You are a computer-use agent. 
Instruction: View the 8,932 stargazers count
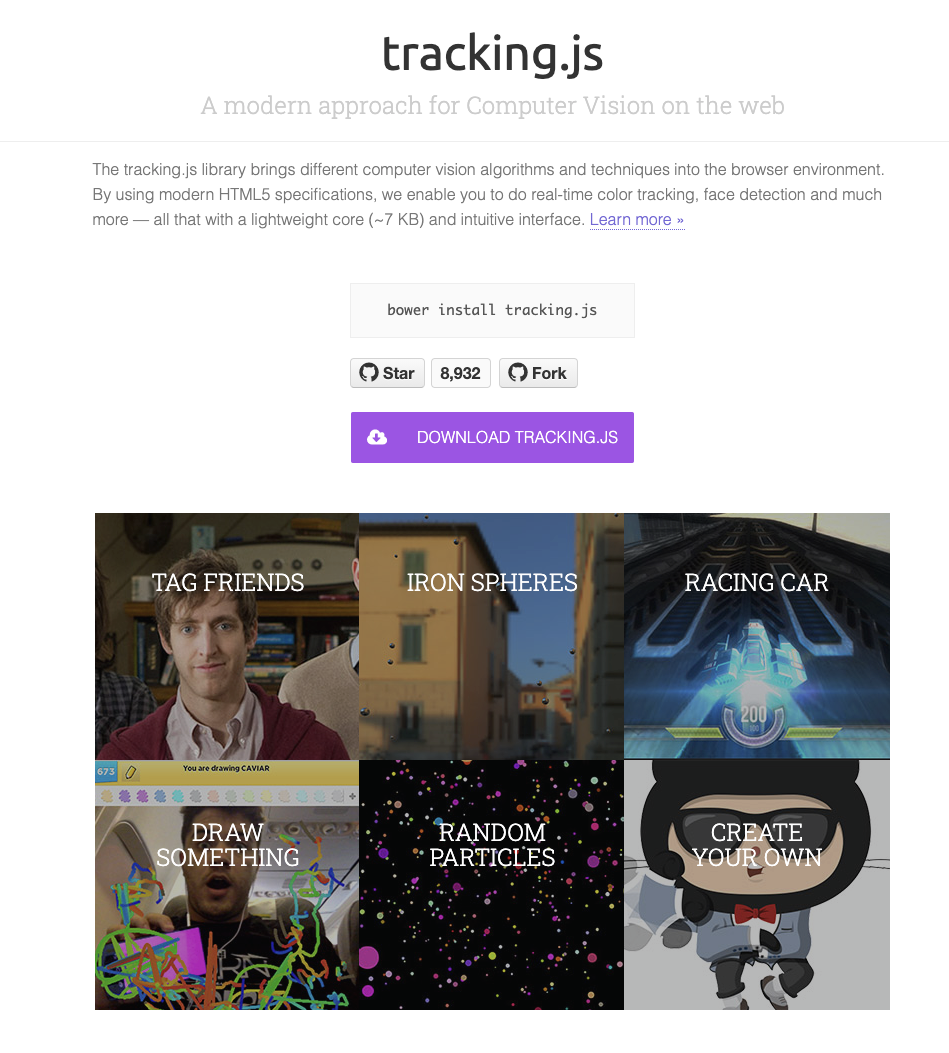(461, 373)
